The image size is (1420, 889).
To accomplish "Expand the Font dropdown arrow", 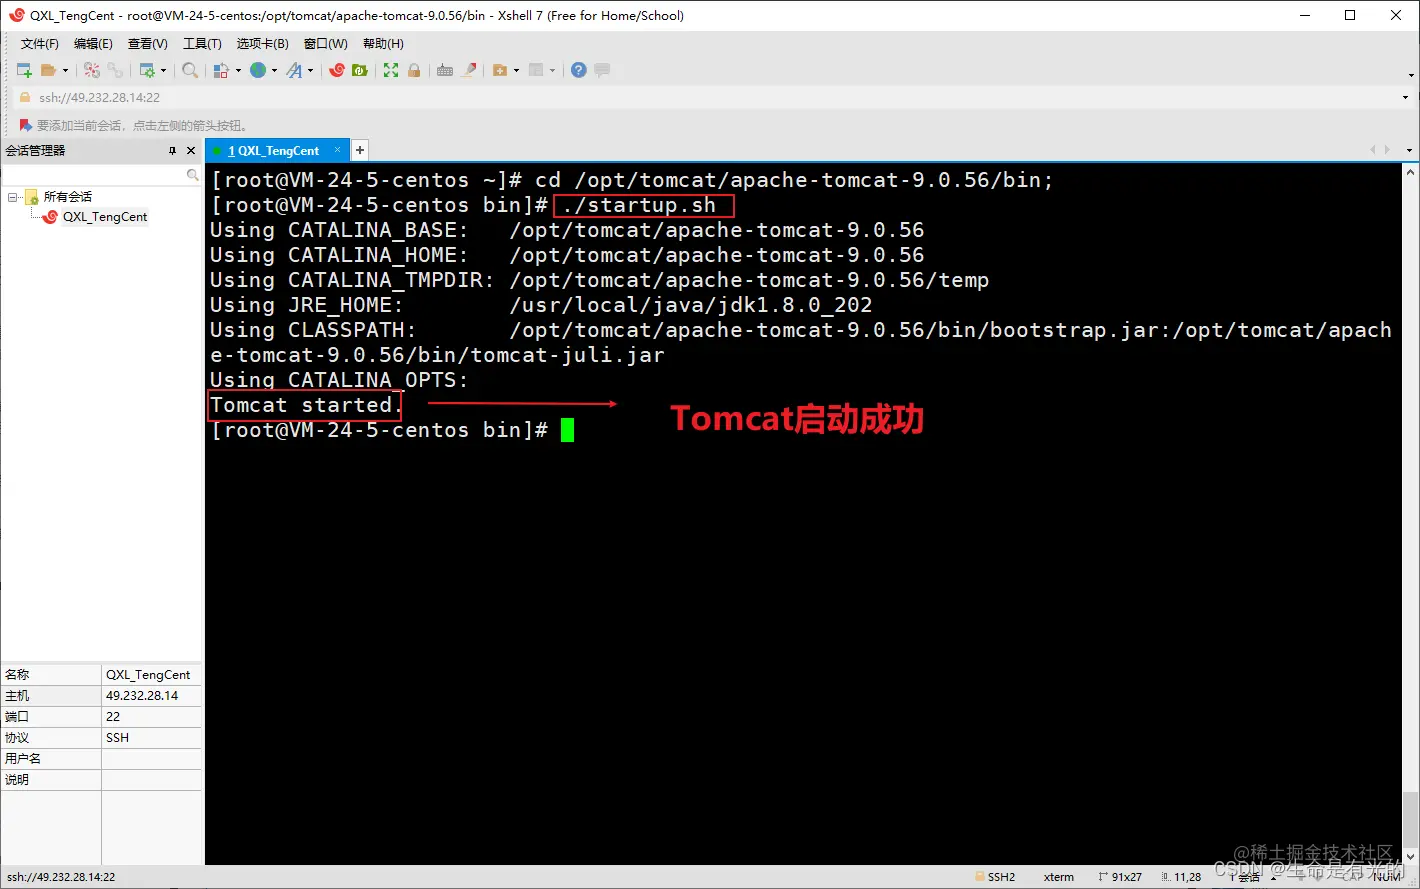I will (310, 70).
